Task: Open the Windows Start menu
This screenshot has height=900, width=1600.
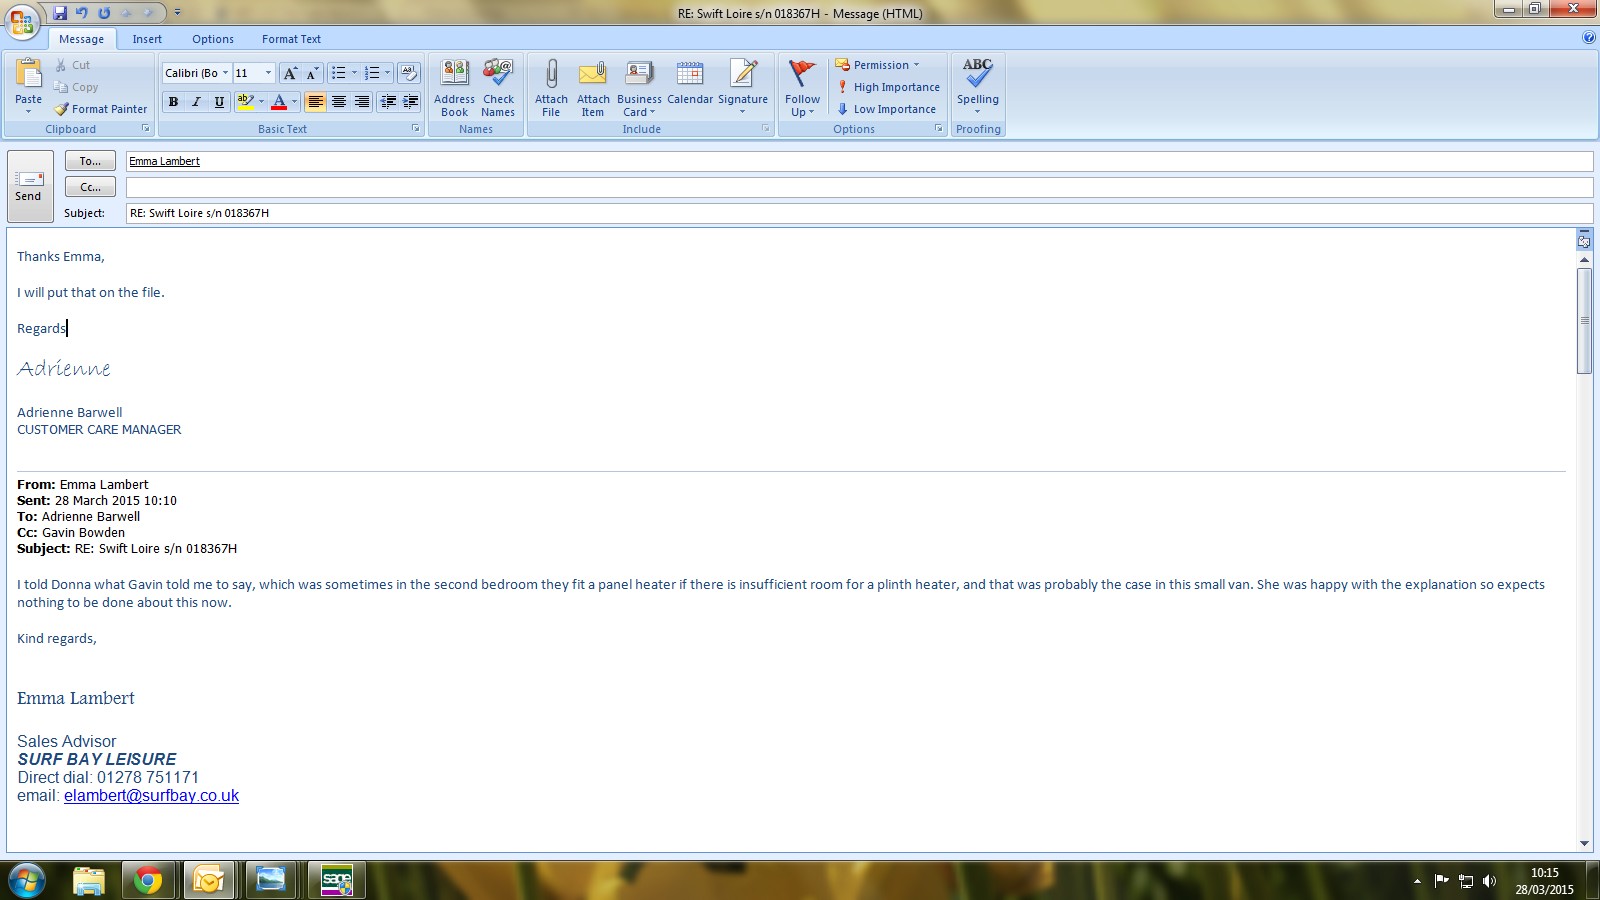Action: [x=27, y=881]
